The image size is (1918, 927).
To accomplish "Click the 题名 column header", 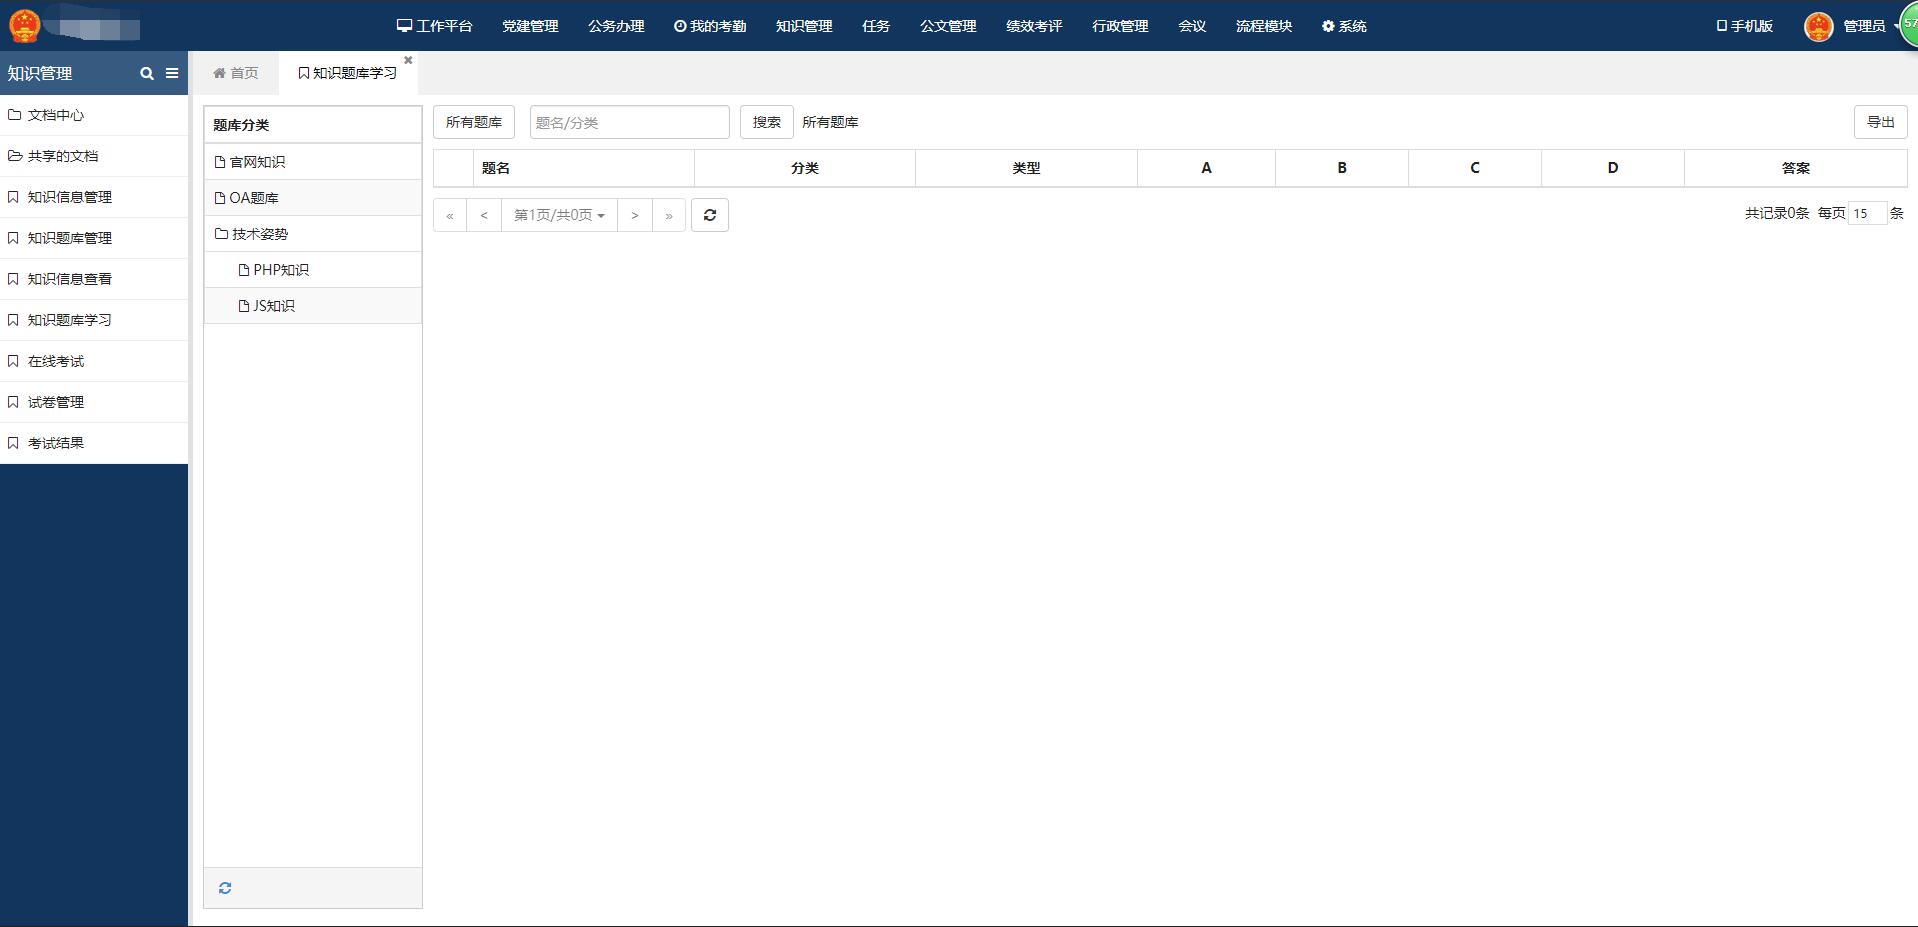I will tap(584, 168).
